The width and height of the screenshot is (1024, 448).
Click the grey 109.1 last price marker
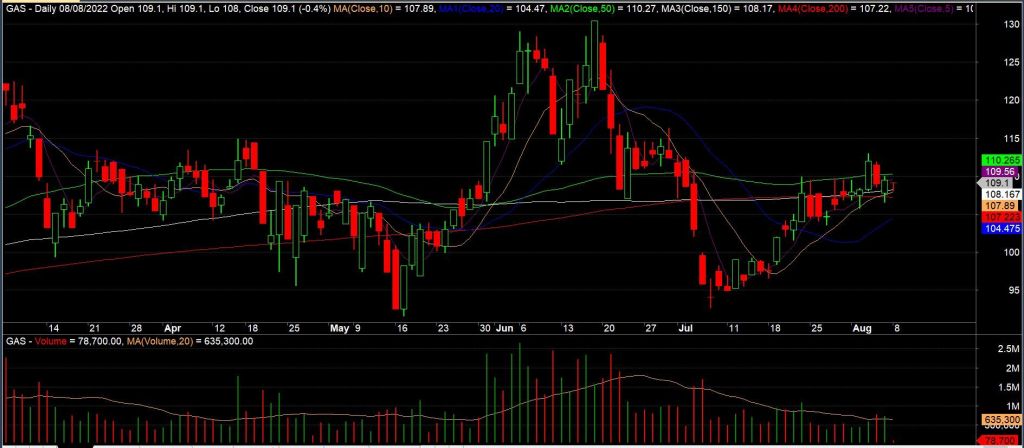coord(997,183)
